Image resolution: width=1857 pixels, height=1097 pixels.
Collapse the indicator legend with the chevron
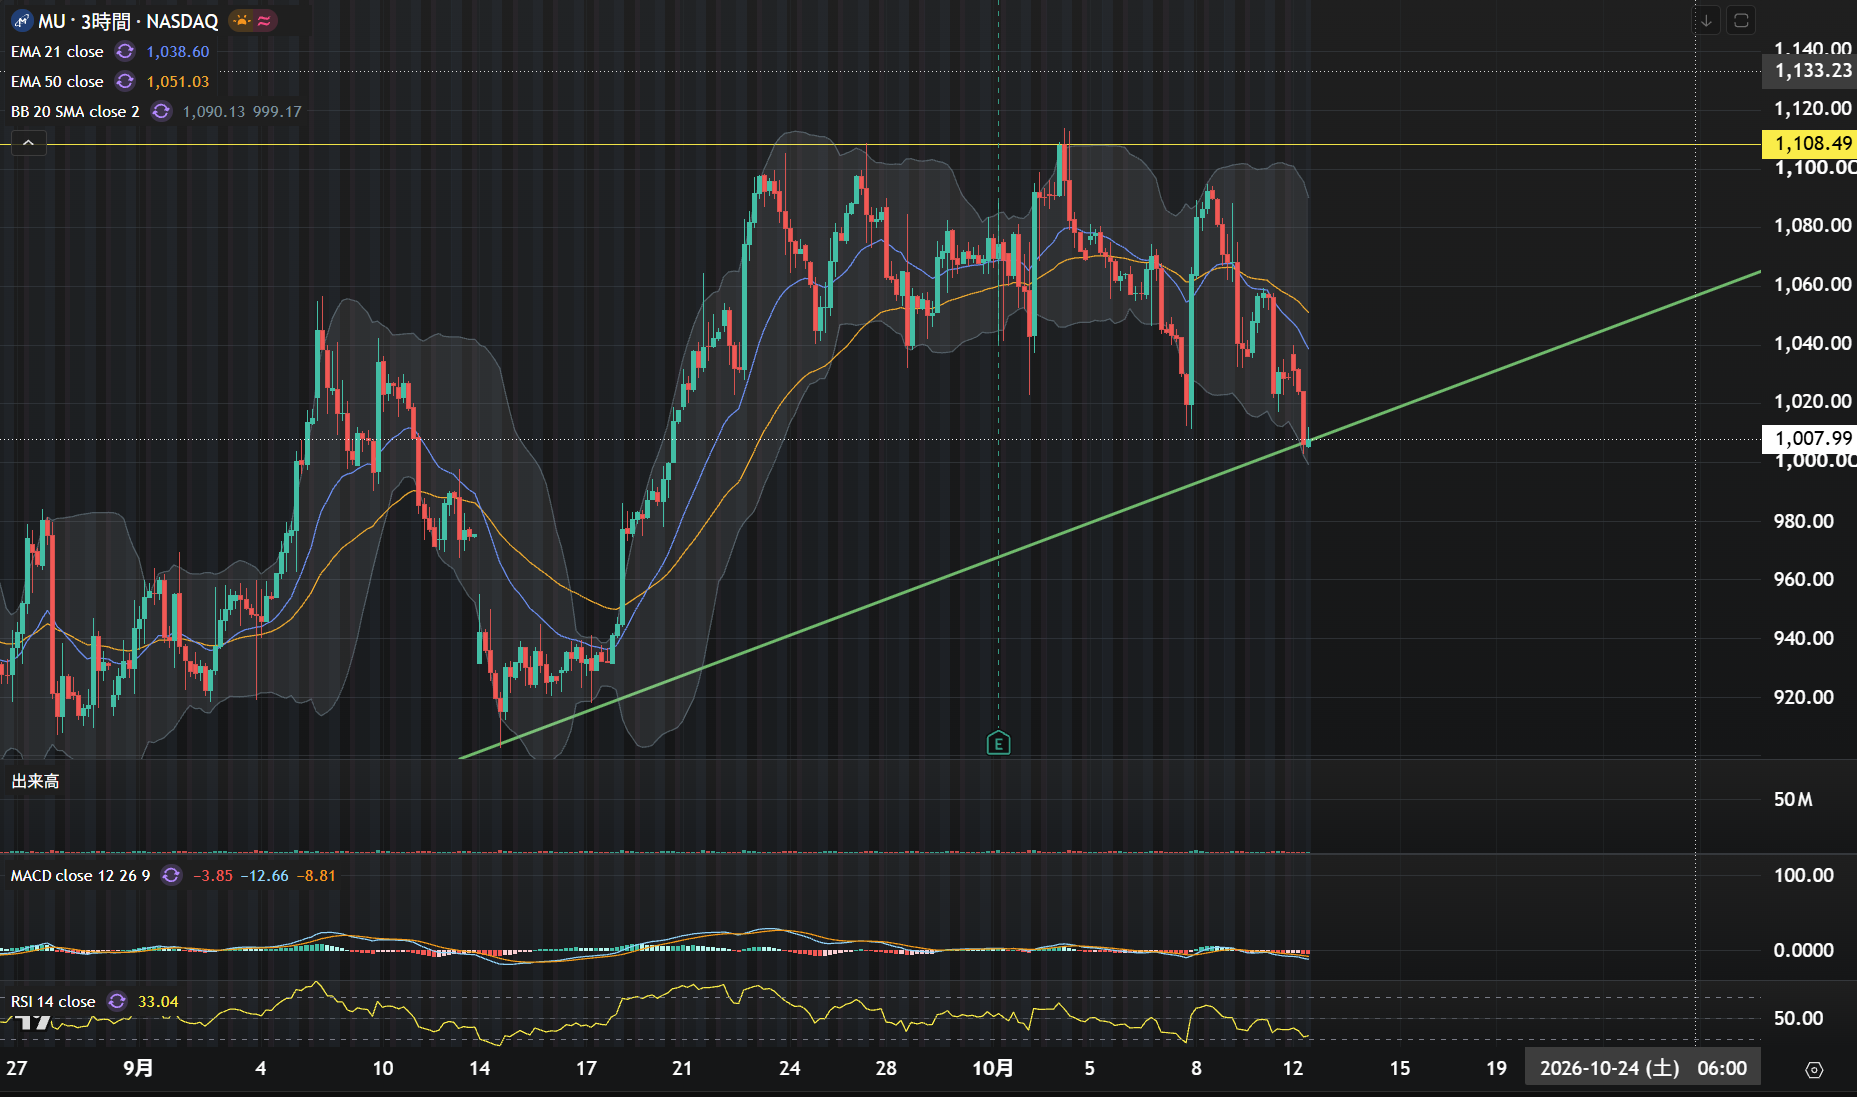tap(29, 143)
